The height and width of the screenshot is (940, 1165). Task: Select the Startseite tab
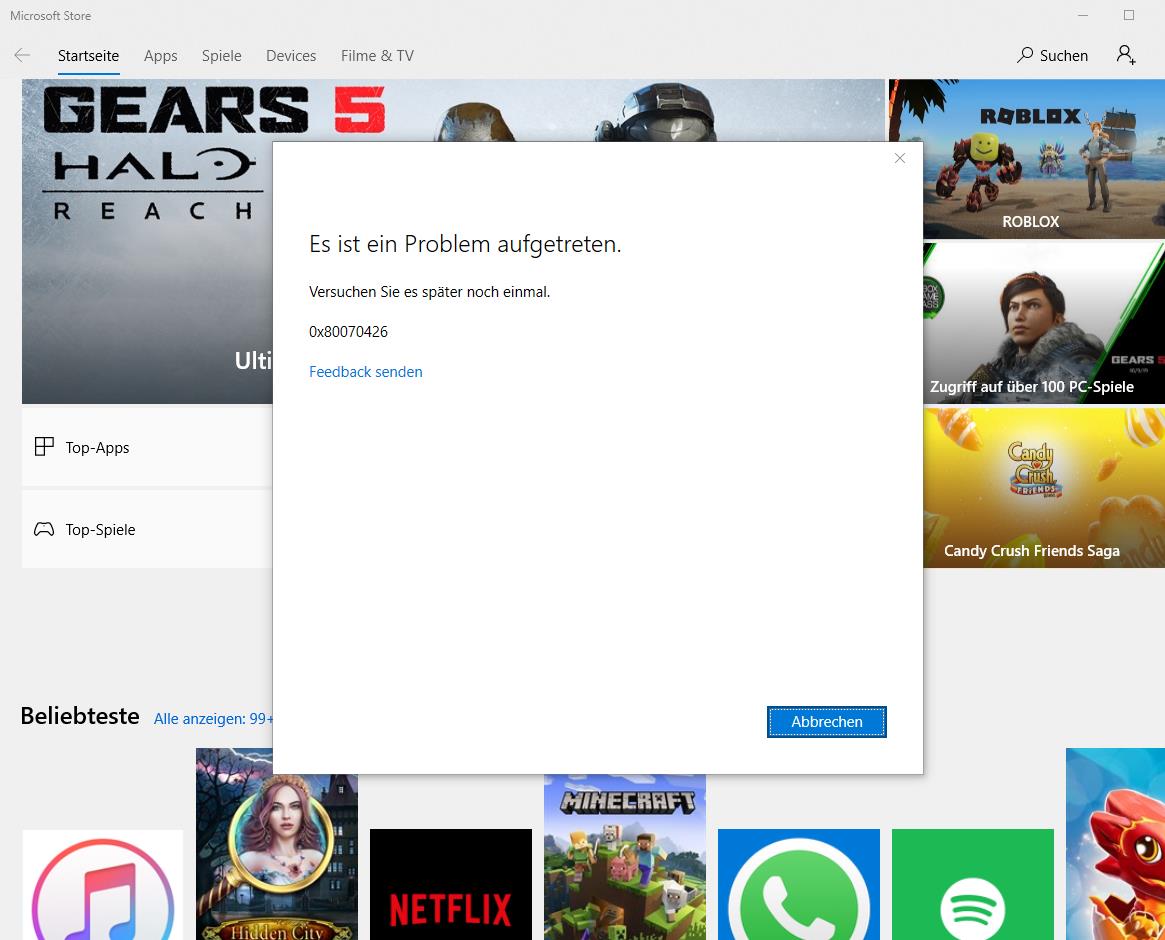88,56
